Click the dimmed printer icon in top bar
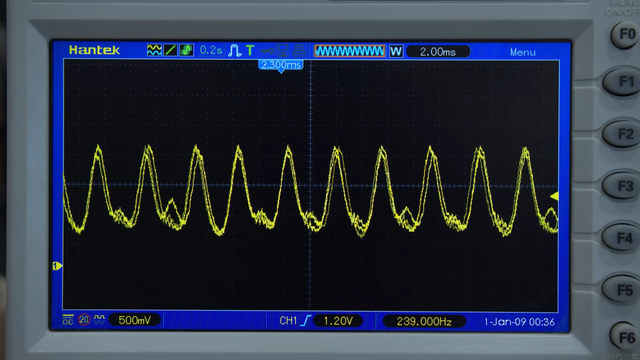Screen dimensions: 640x360 tap(299, 50)
